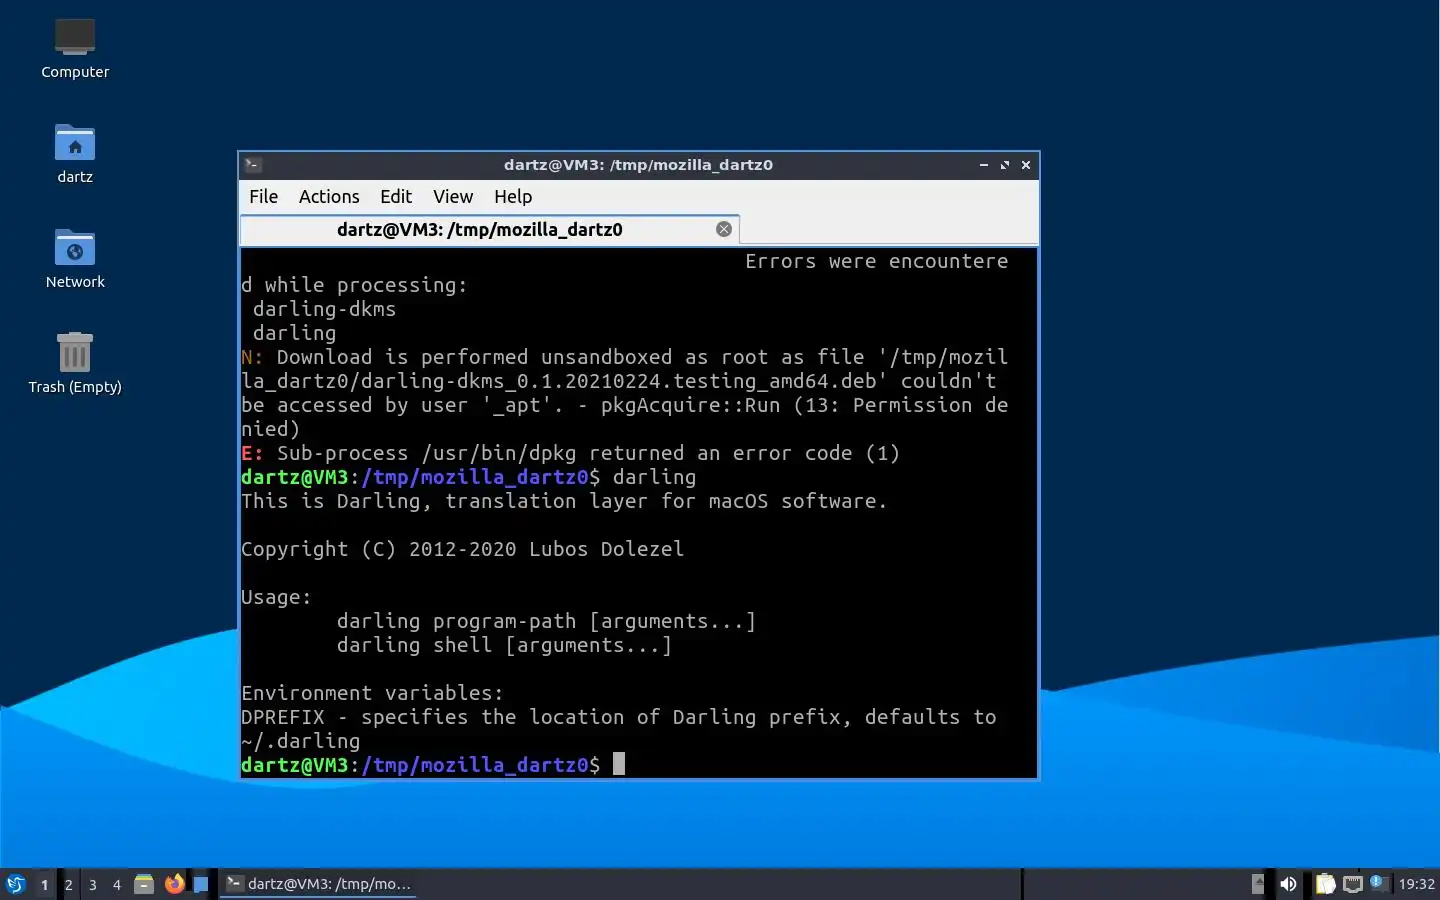Select the Network desktop icon
This screenshot has height=900, width=1440.
(x=75, y=258)
